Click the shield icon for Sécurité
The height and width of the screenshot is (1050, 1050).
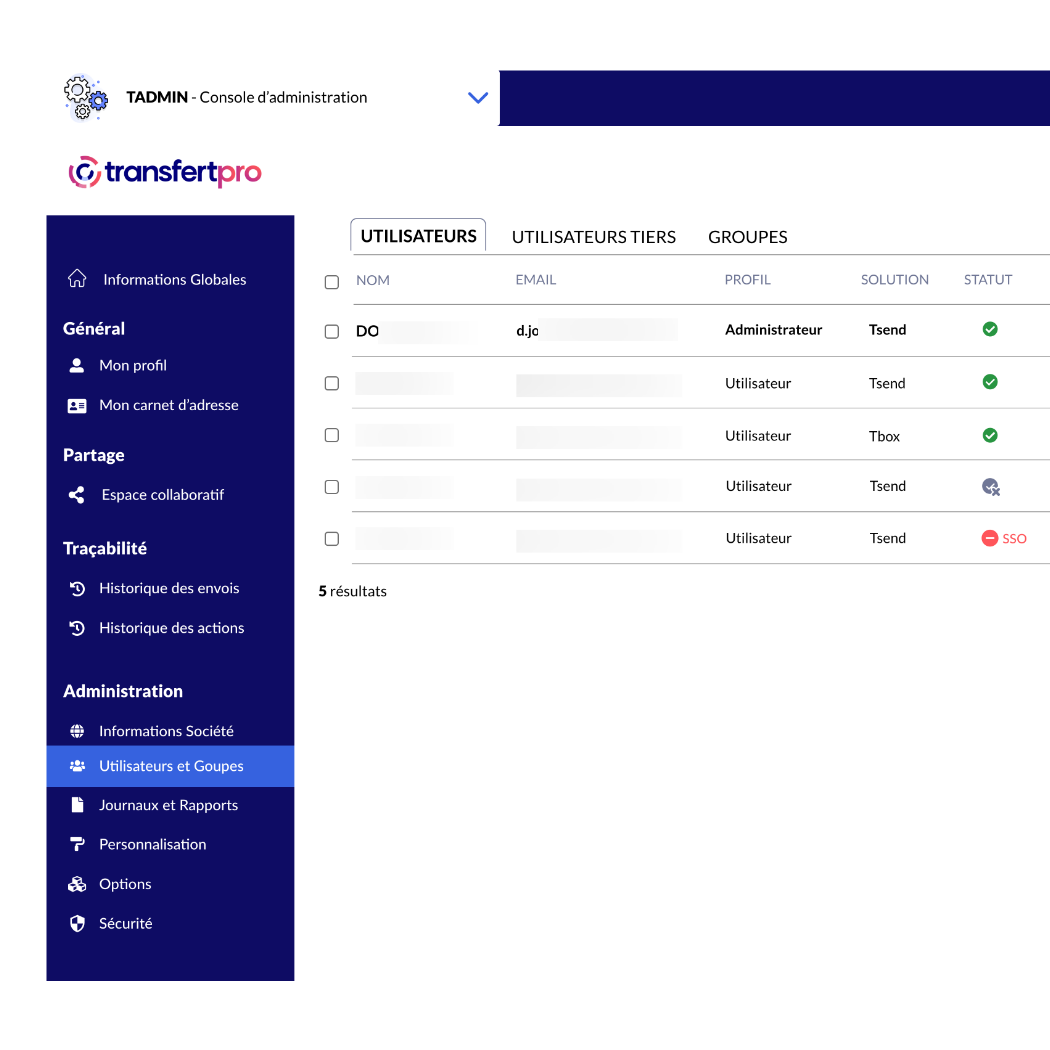pyautogui.click(x=77, y=922)
